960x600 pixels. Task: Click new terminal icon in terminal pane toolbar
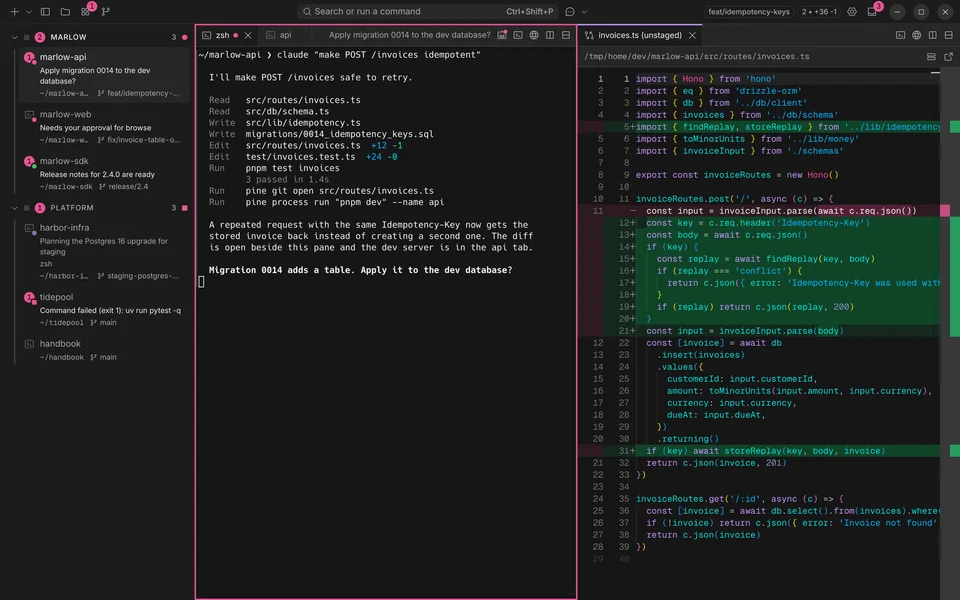point(518,36)
